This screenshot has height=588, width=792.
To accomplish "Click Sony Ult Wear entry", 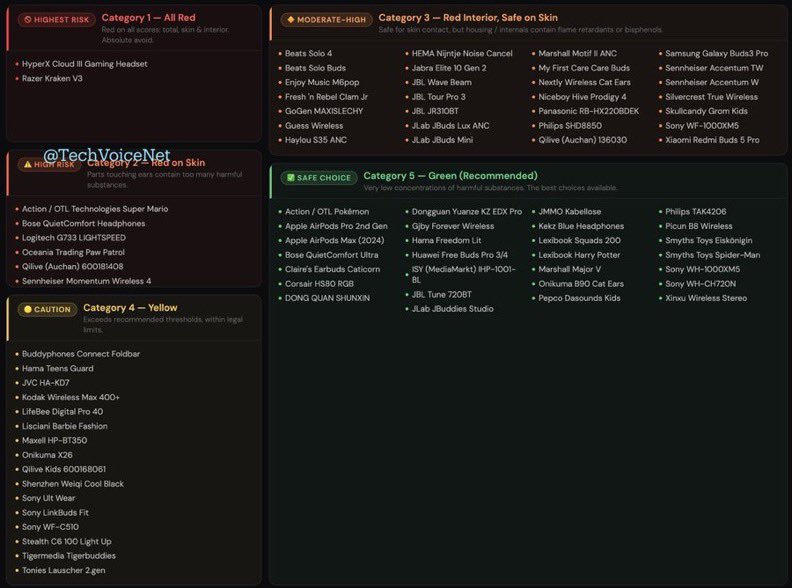I will [x=48, y=498].
